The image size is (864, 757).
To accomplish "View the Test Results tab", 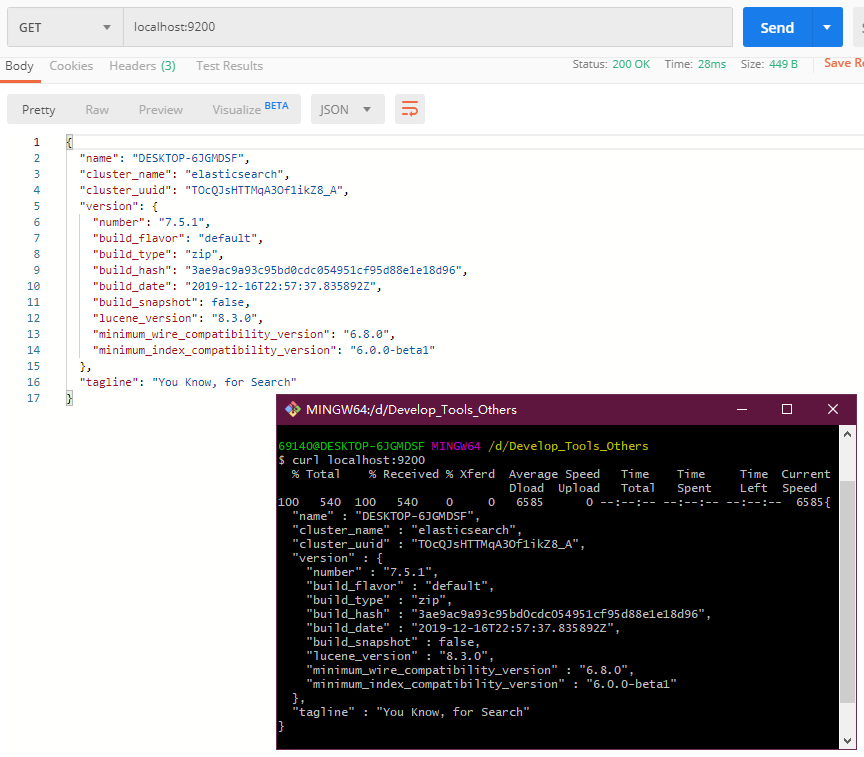I will pos(229,66).
